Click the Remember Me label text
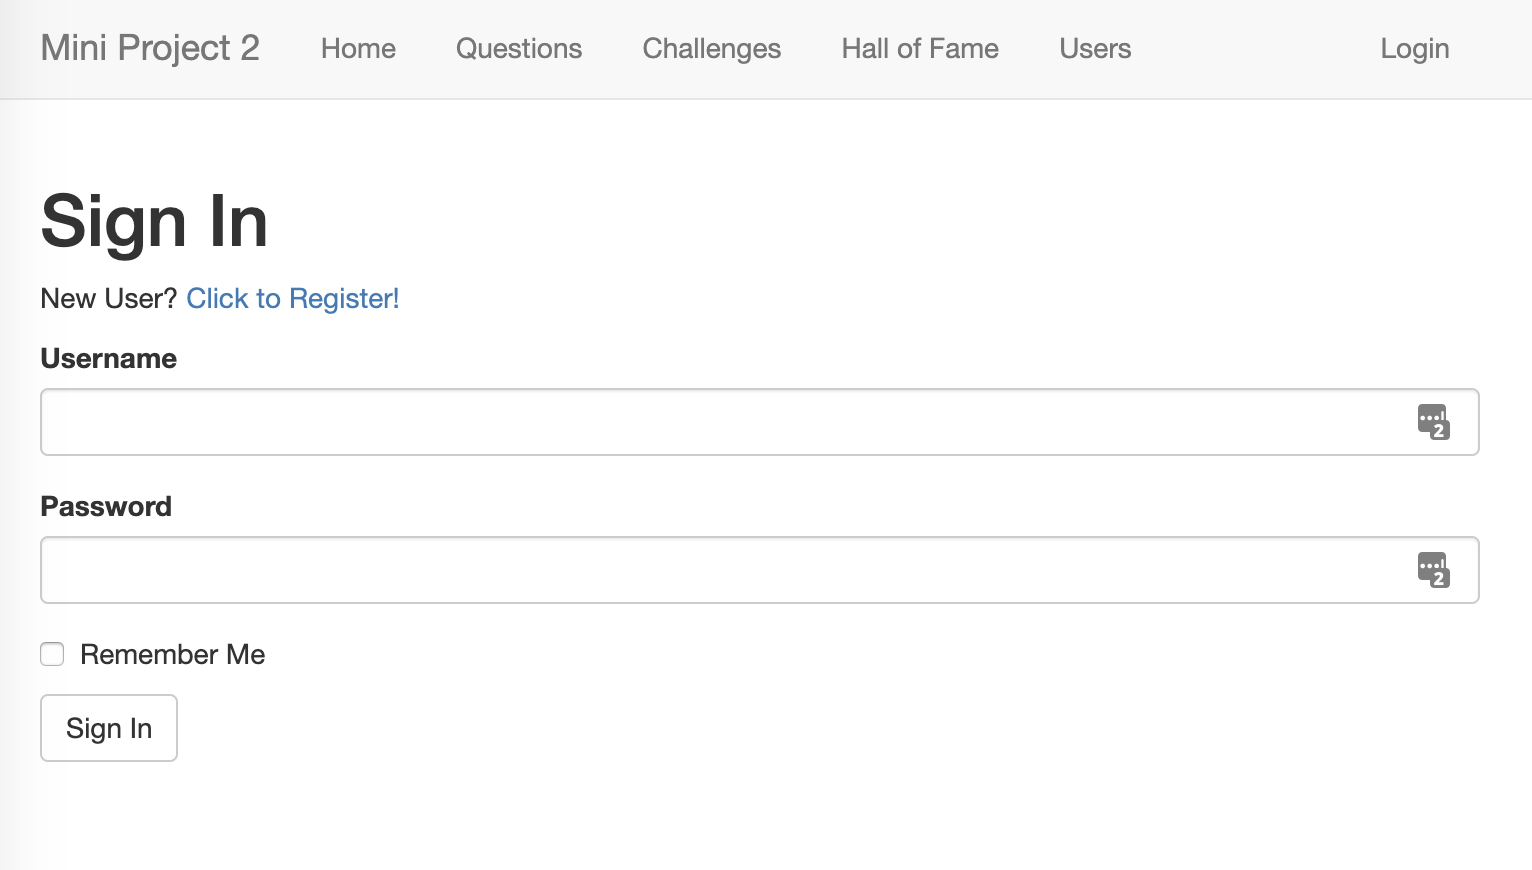The height and width of the screenshot is (870, 1532). pos(172,654)
